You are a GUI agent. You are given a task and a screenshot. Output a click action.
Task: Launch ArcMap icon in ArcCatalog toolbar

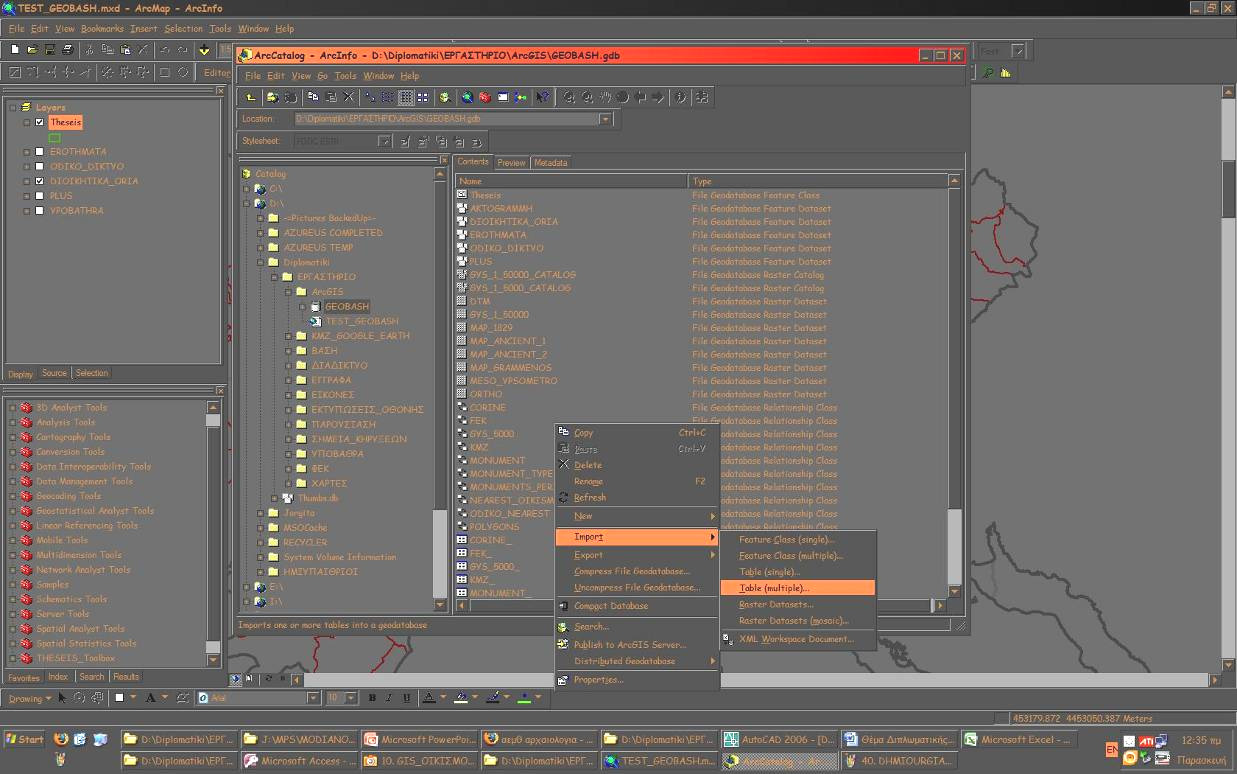(x=467, y=97)
